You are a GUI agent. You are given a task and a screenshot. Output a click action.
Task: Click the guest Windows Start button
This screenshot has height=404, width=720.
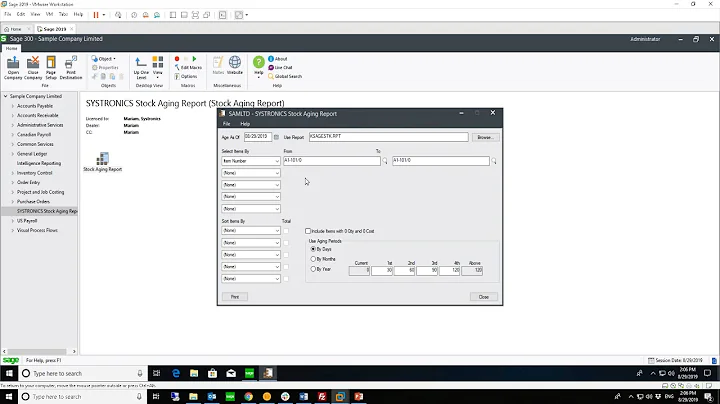coord(9,373)
